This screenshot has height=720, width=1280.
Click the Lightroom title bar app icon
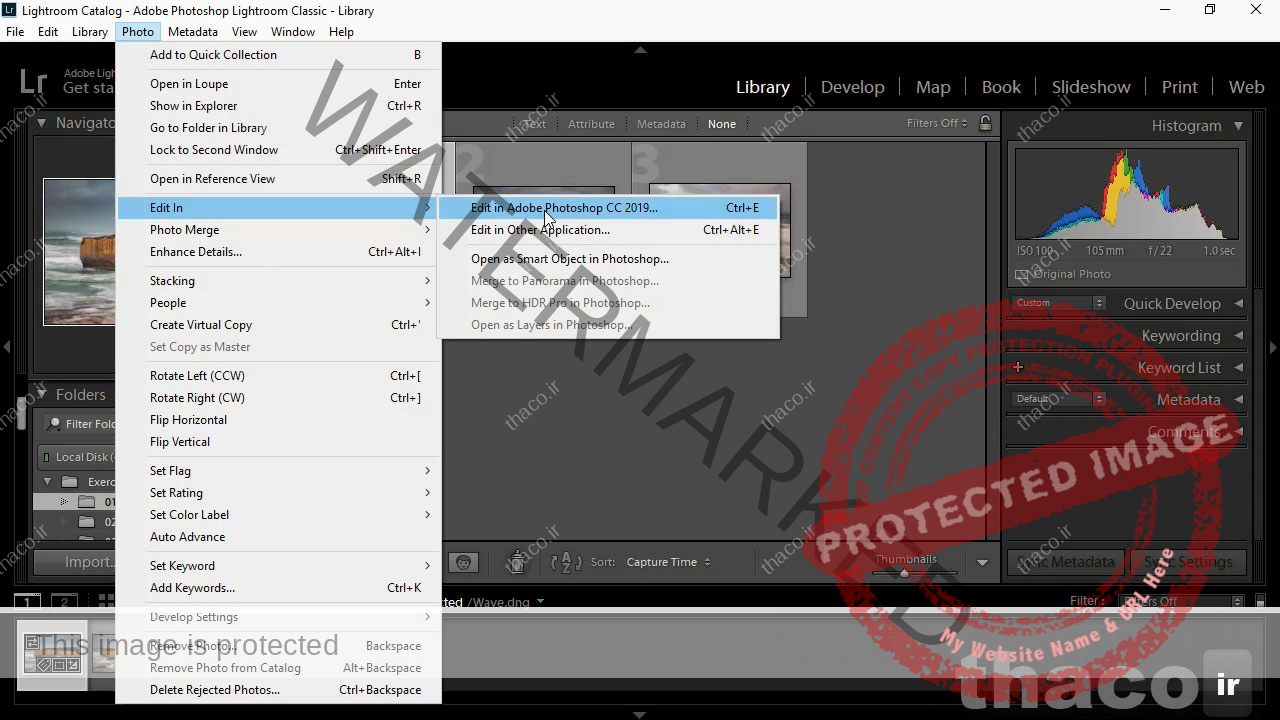(x=10, y=10)
